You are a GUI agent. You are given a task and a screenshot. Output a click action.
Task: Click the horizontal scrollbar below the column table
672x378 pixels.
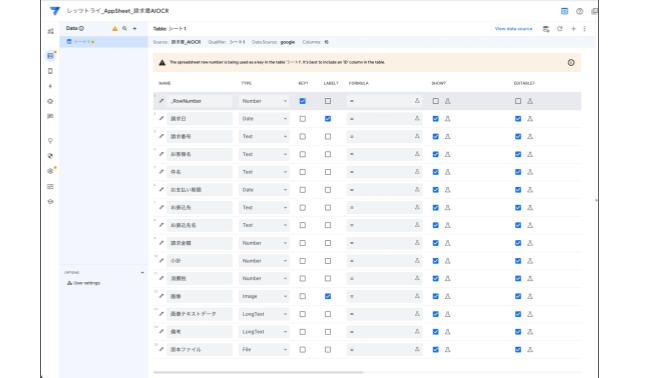[258, 372]
